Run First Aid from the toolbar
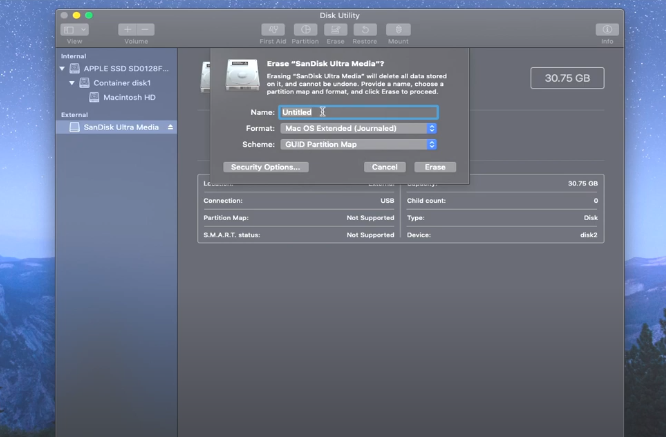Image resolution: width=666 pixels, height=437 pixels. click(273, 30)
